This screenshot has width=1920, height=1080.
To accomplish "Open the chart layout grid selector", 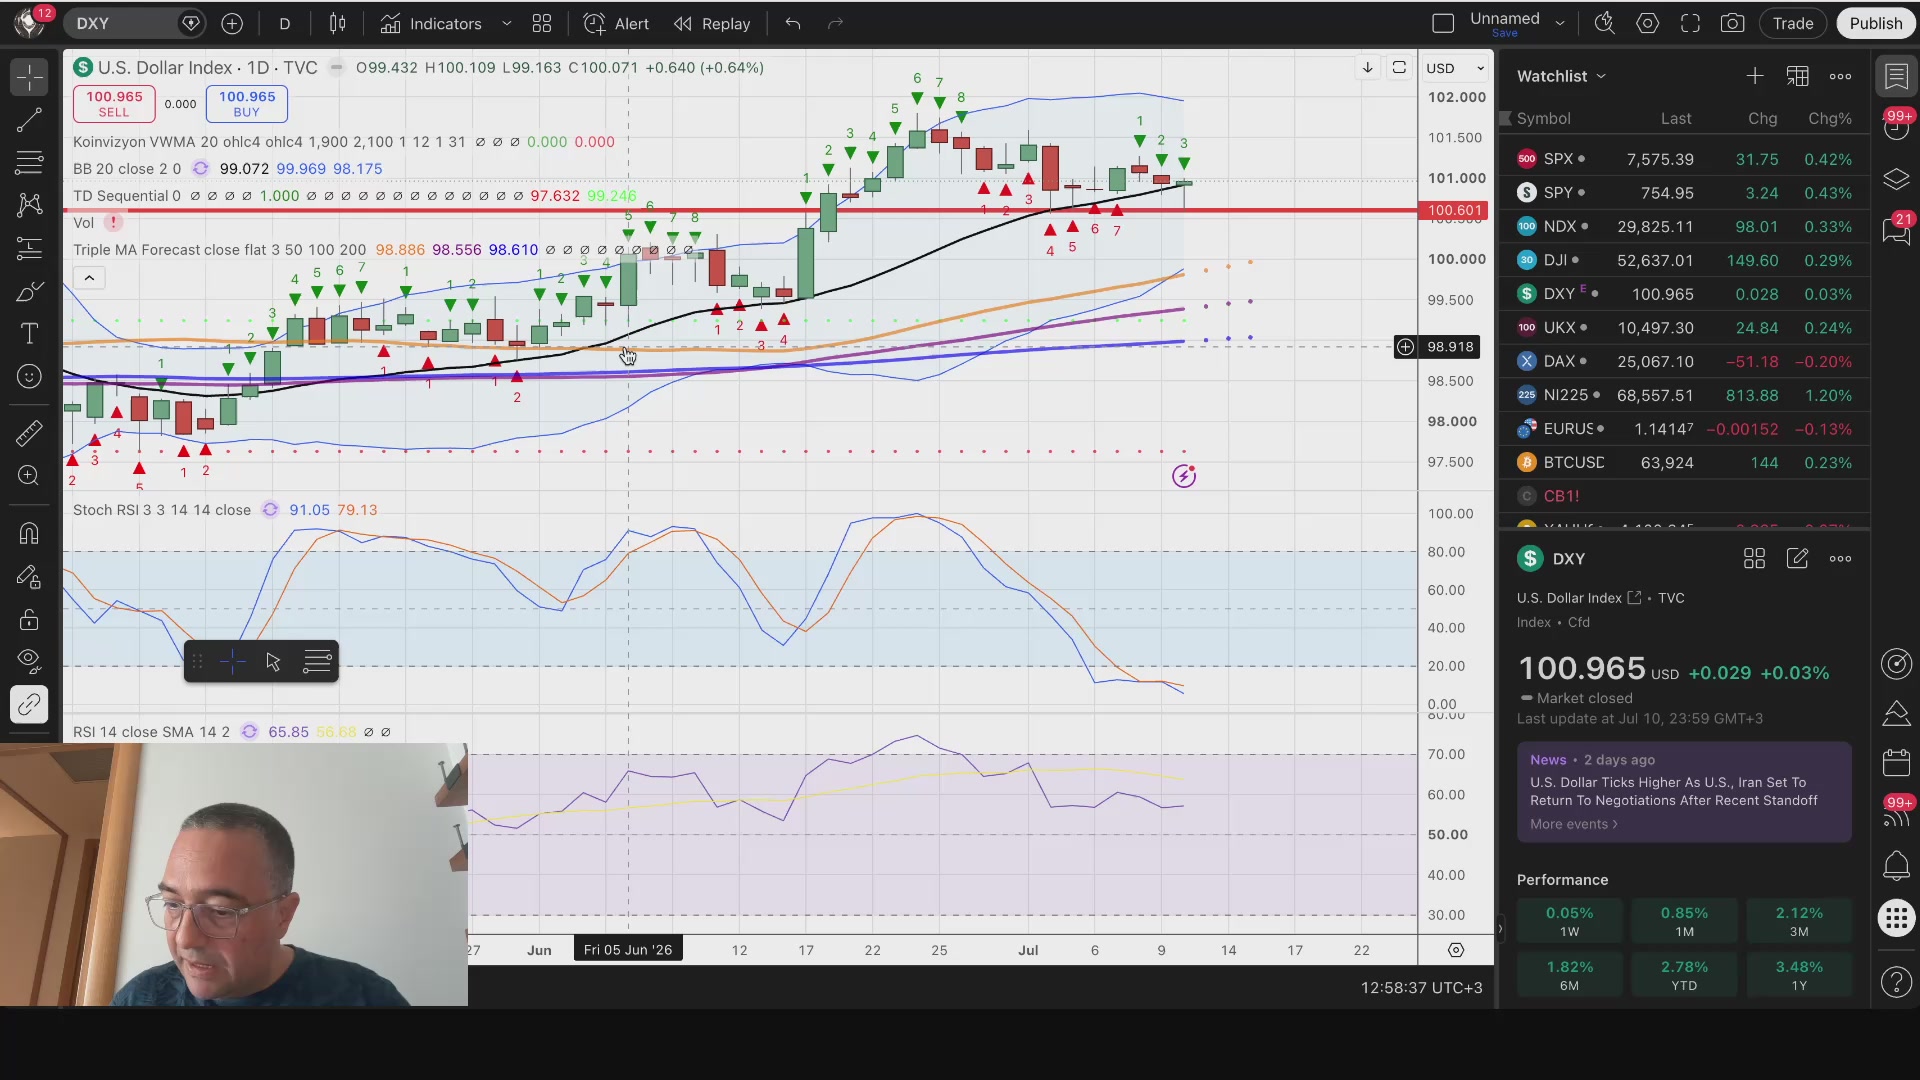I will [542, 24].
